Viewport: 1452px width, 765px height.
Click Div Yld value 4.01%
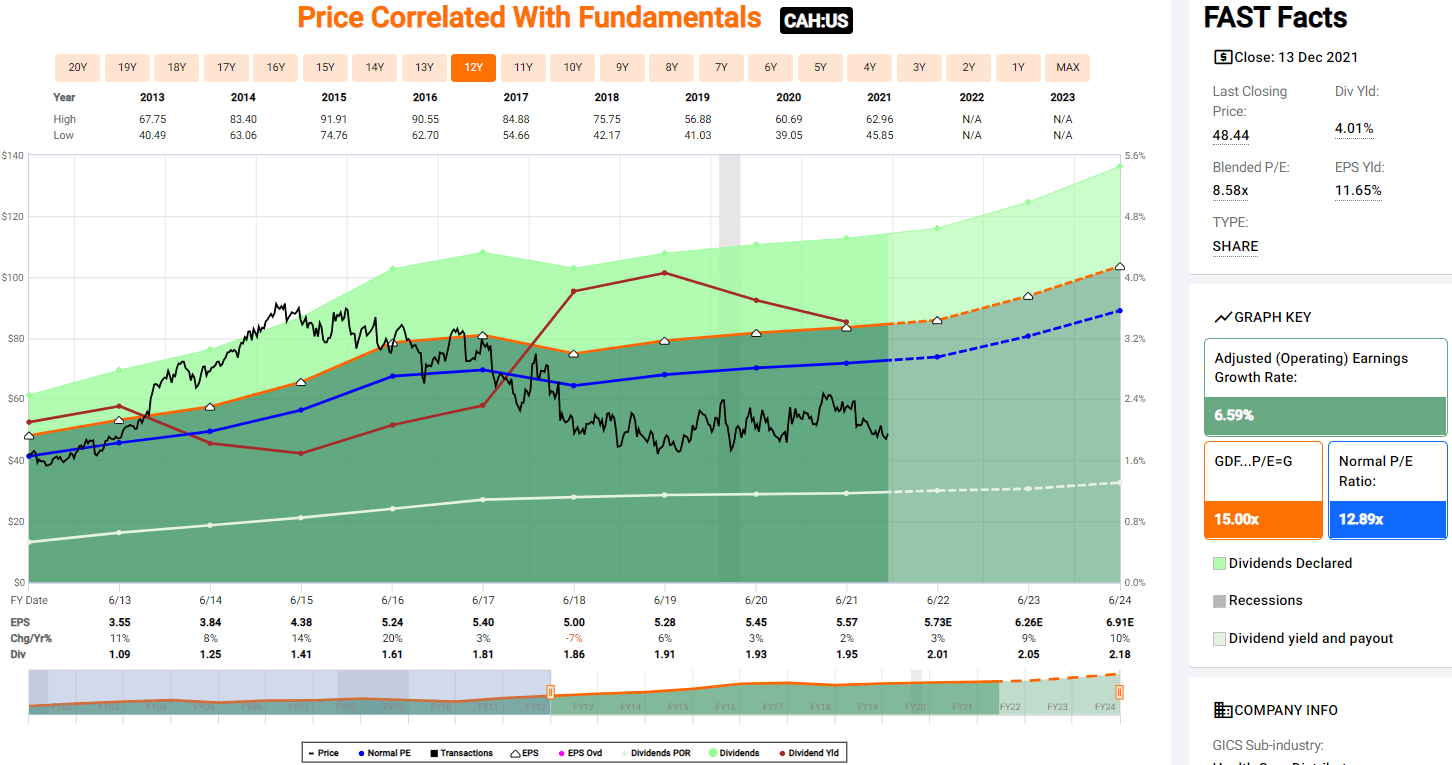click(x=1354, y=128)
